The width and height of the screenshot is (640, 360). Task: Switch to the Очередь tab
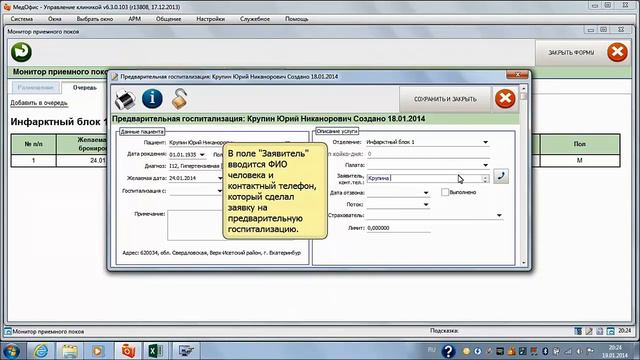(84, 87)
